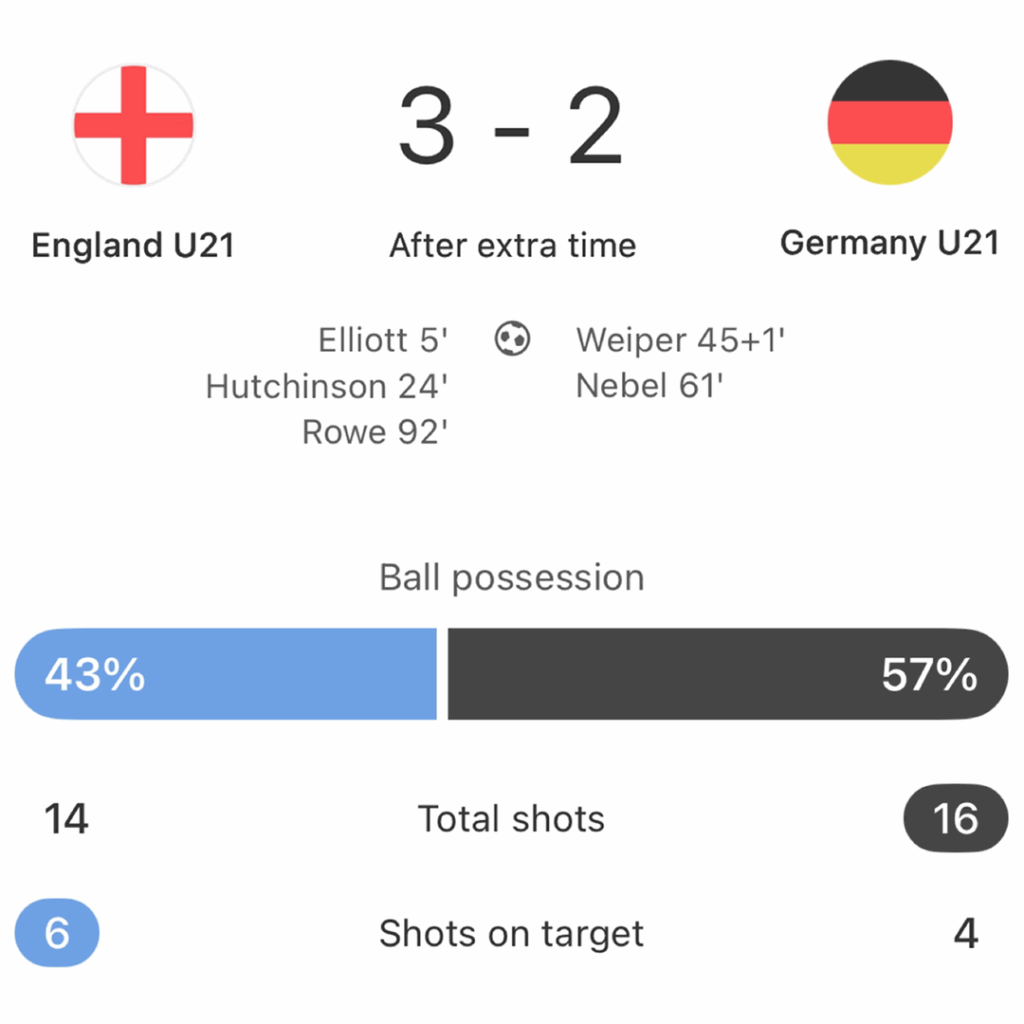Select the 3 - 2 final score
1024x1024 pixels.
(x=511, y=125)
